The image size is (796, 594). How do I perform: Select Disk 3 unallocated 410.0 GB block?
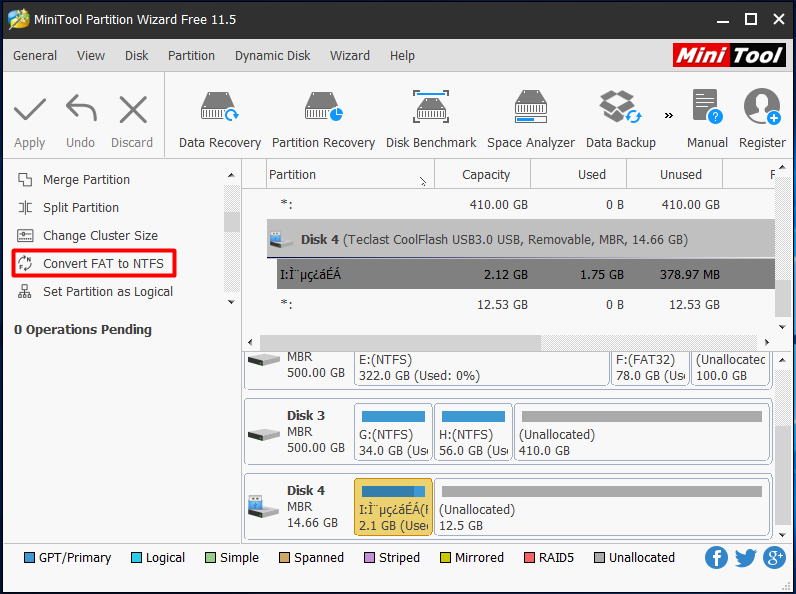(x=642, y=432)
